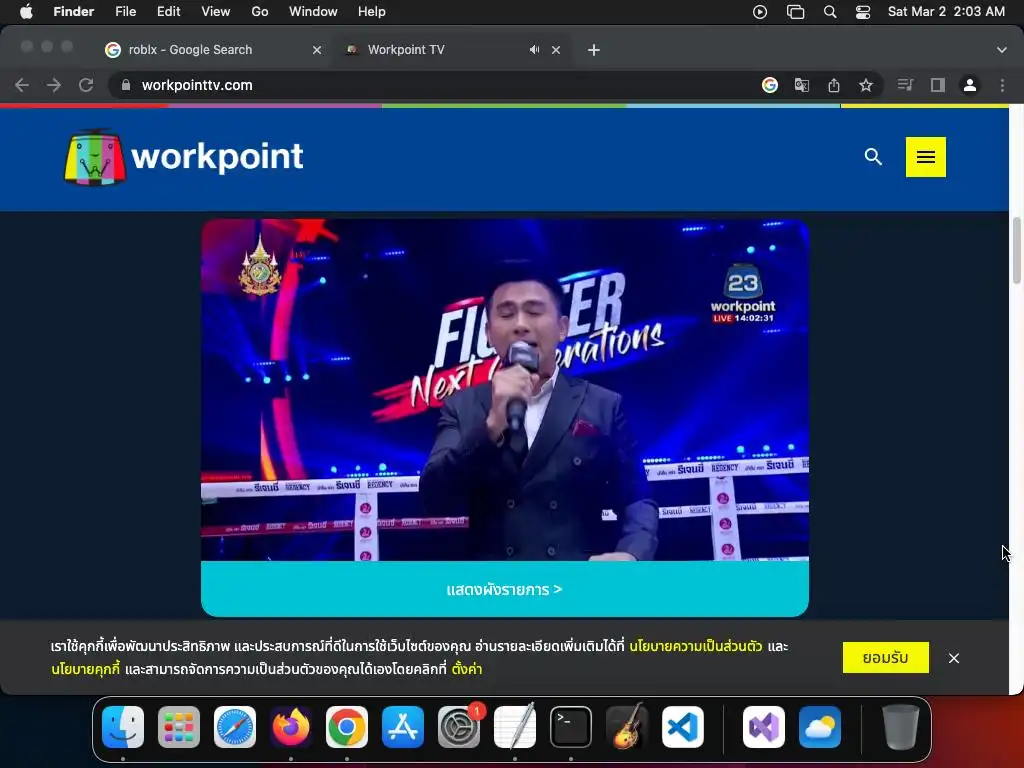Open Safari from the Dock
The width and height of the screenshot is (1024, 768).
pyautogui.click(x=235, y=727)
